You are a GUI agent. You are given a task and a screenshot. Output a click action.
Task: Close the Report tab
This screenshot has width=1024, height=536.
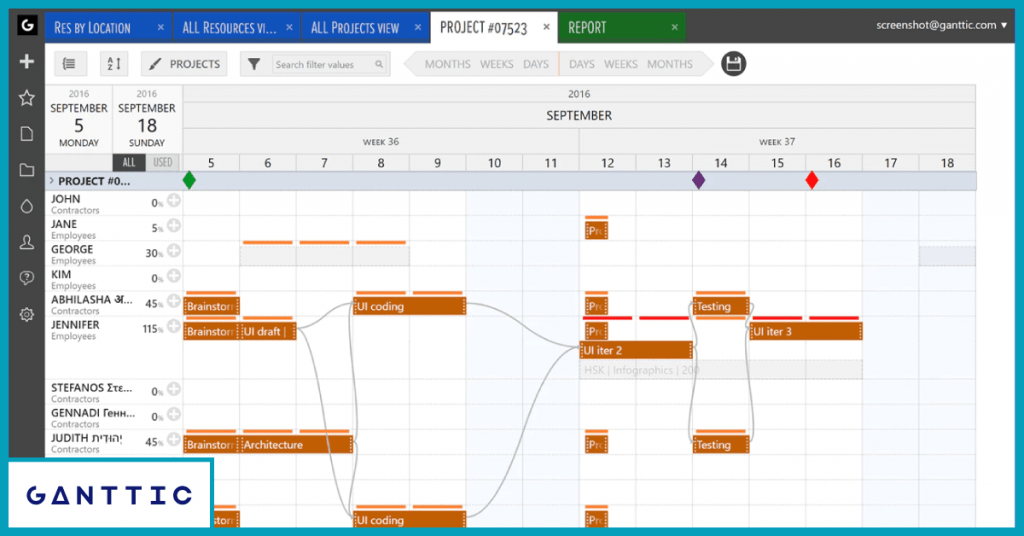(x=675, y=27)
